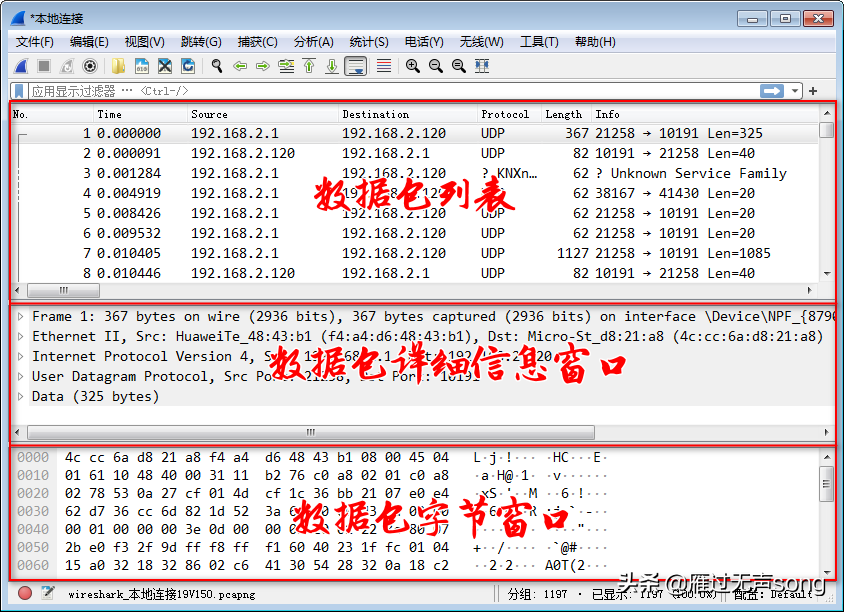Add a filter expression plus button

click(x=813, y=91)
